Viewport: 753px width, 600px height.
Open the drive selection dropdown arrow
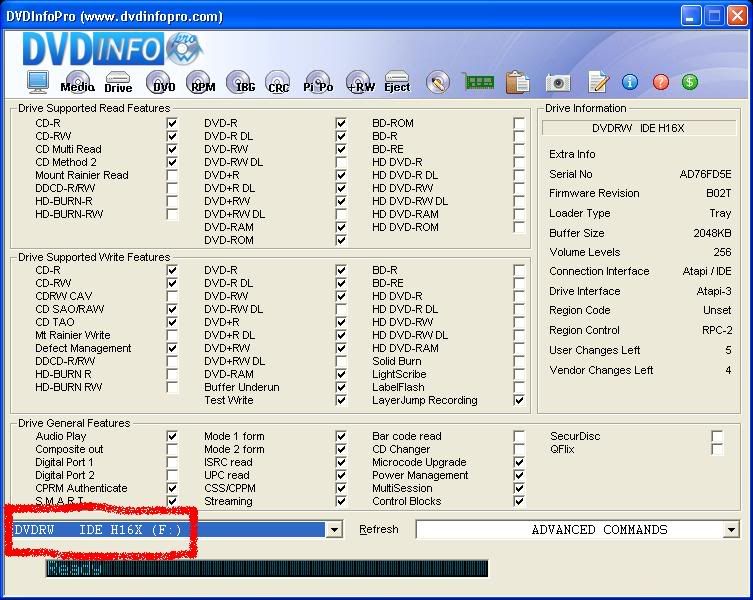pyautogui.click(x=334, y=530)
